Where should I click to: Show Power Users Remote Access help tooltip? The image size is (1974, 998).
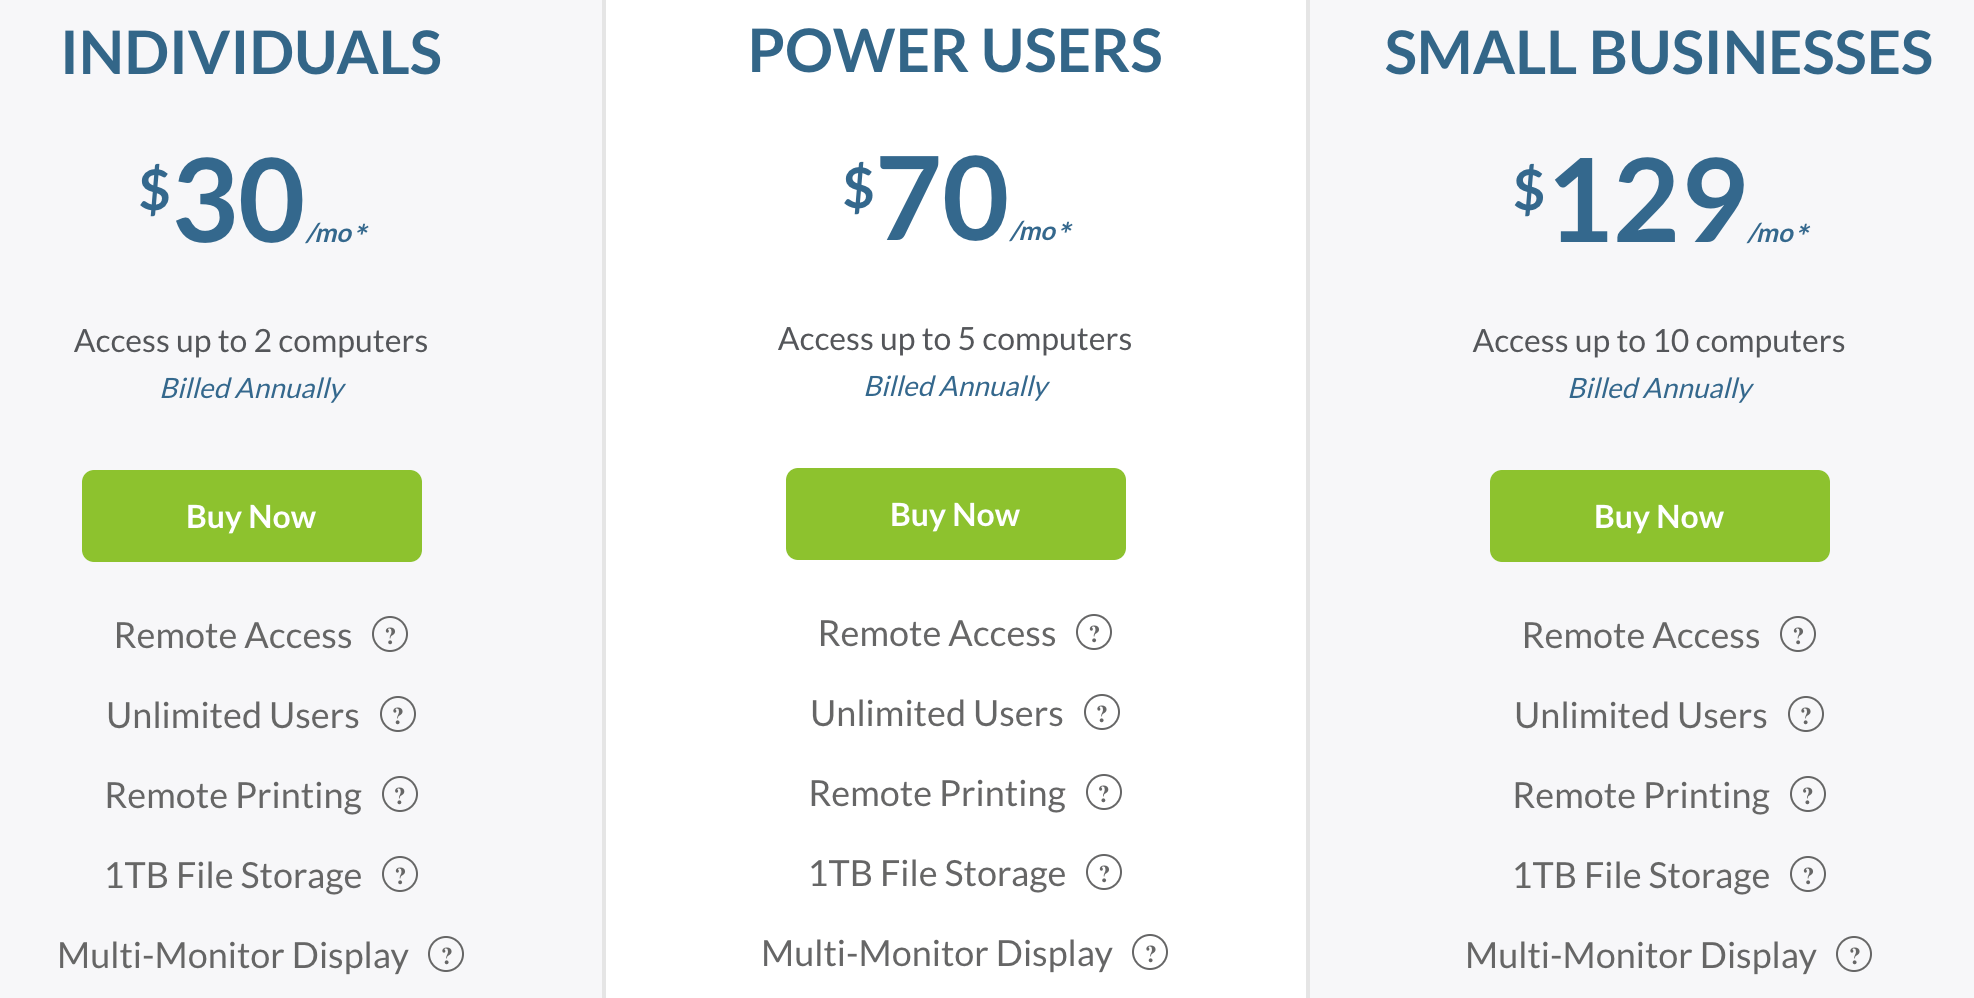(1094, 633)
